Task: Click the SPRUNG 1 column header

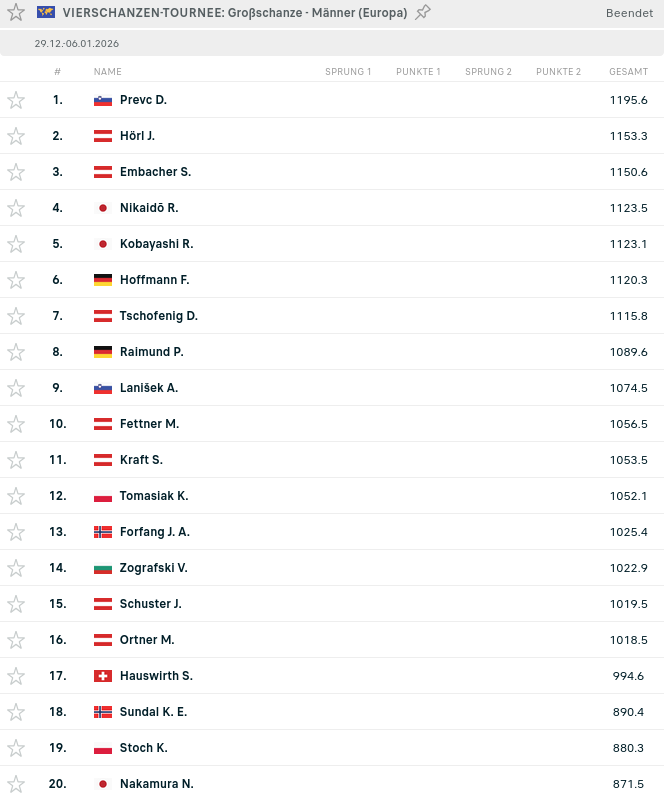Action: point(348,72)
